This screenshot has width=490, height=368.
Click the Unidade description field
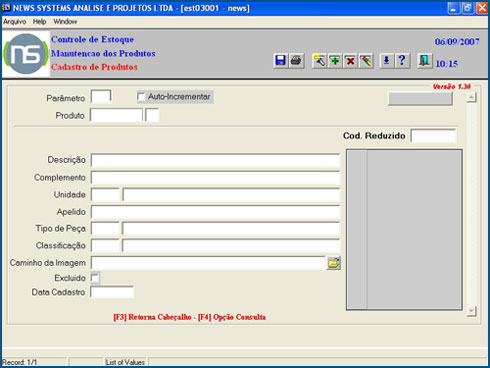(x=231, y=194)
